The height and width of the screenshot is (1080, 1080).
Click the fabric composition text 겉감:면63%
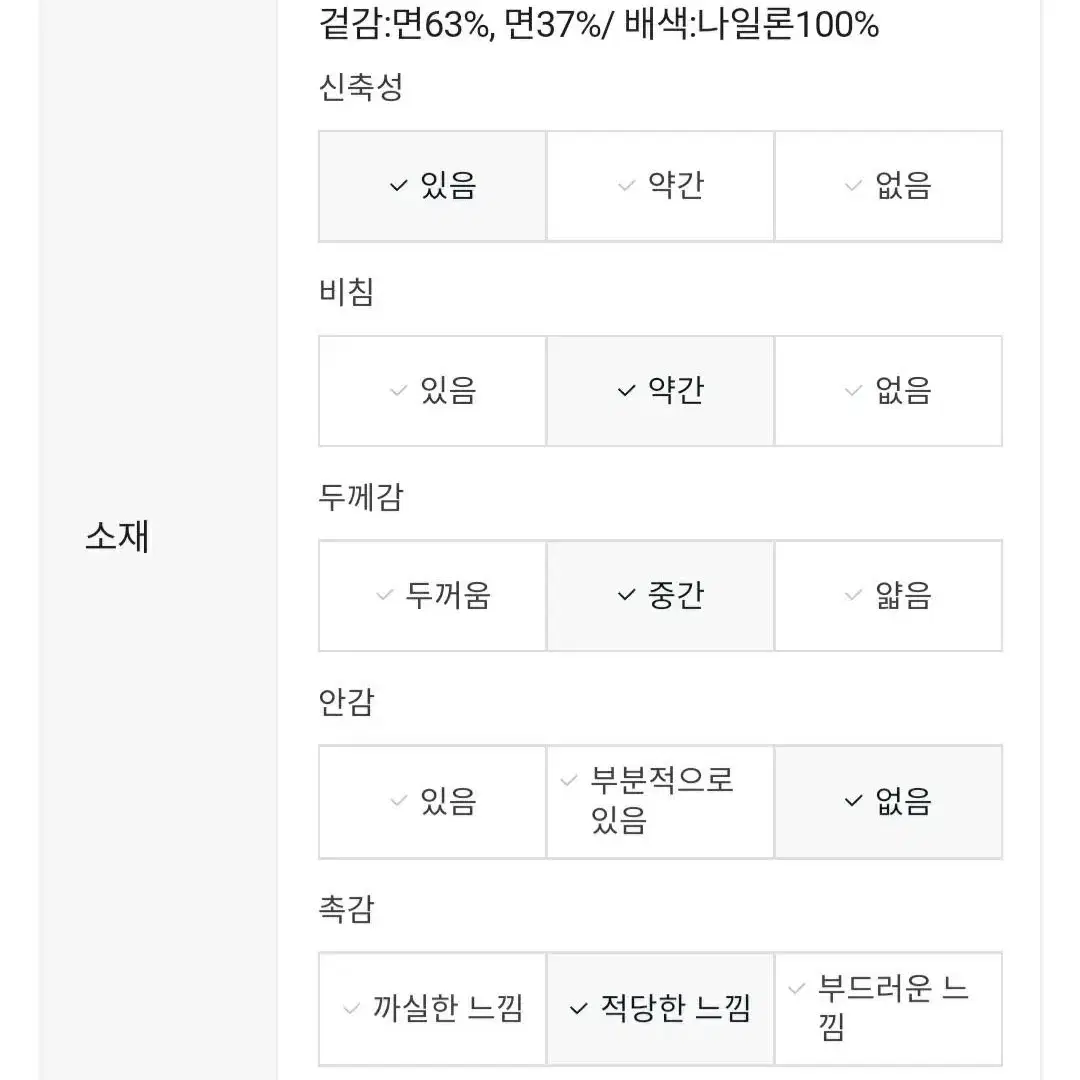point(405,23)
